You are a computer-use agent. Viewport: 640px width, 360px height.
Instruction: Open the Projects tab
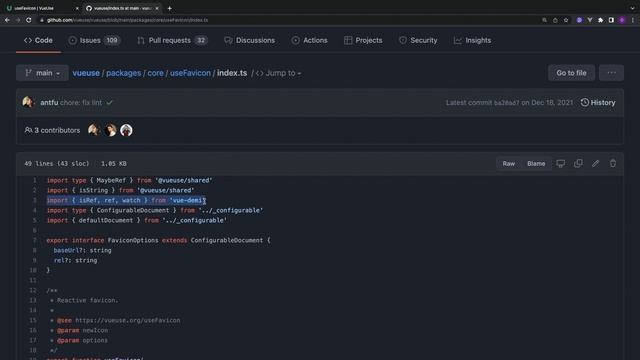[363, 40]
